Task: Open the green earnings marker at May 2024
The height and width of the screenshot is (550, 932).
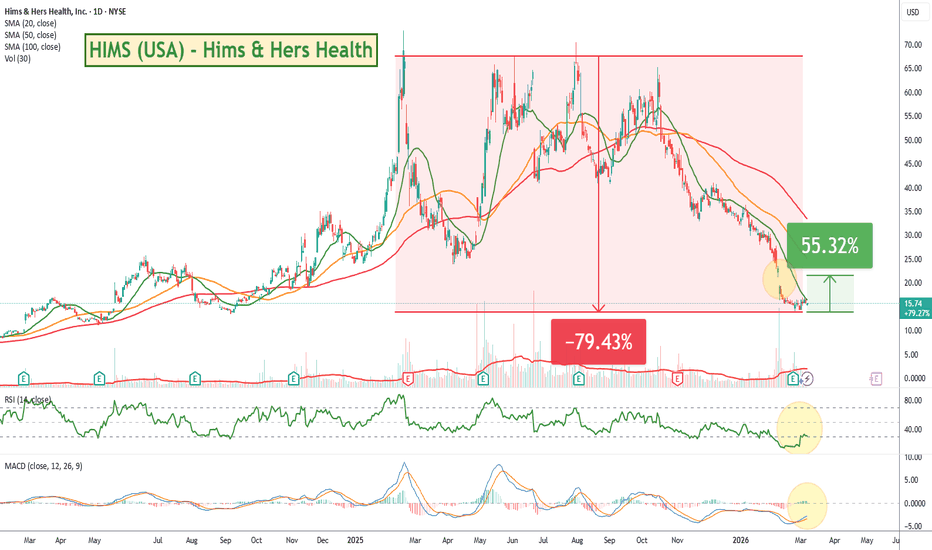Action: pyautogui.click(x=99, y=378)
